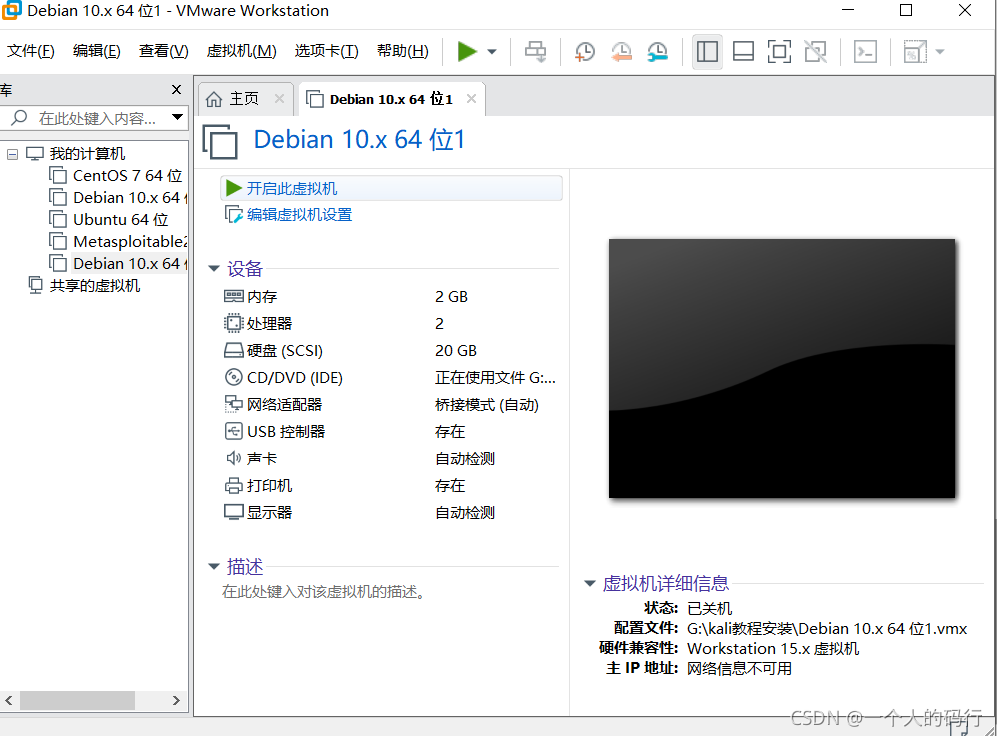Open the power options dropdown arrow
The height and width of the screenshot is (736, 997).
(x=492, y=52)
